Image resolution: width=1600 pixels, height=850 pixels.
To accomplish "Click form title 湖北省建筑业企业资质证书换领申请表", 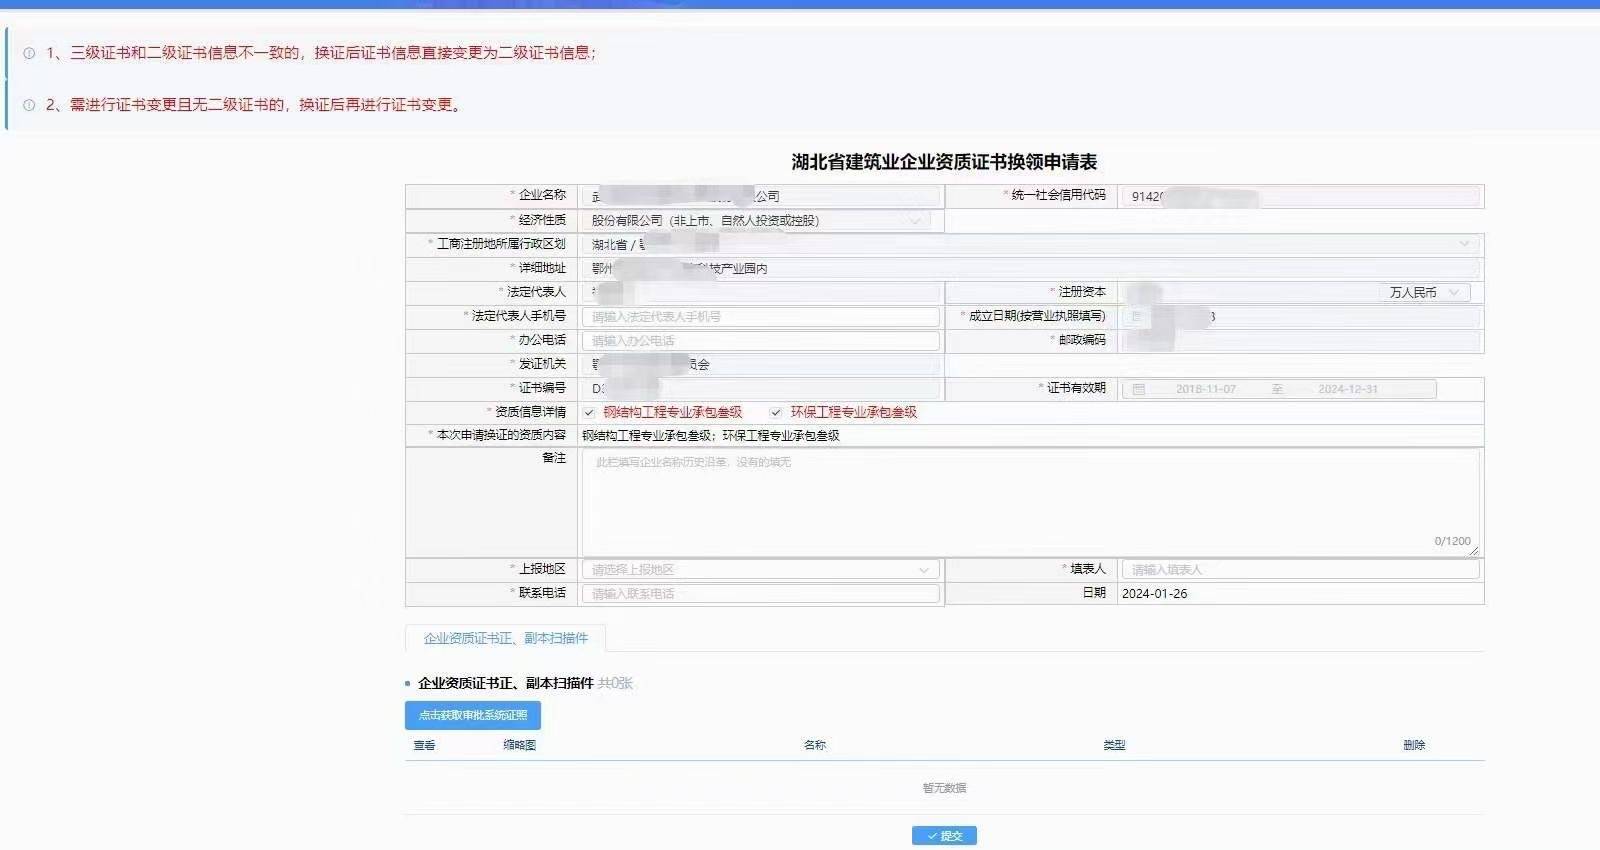I will 944,162.
